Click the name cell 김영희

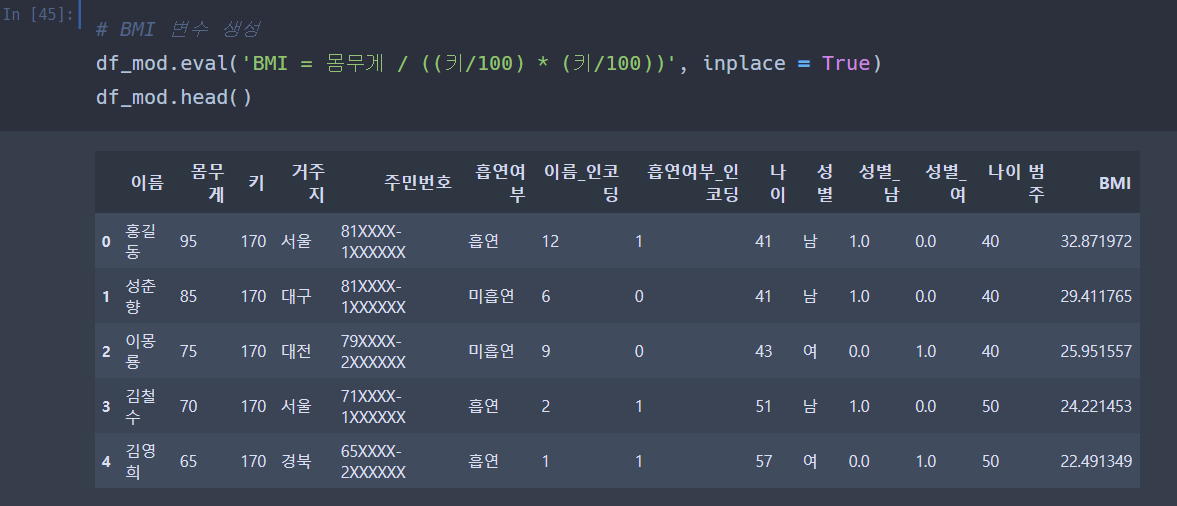(x=140, y=461)
